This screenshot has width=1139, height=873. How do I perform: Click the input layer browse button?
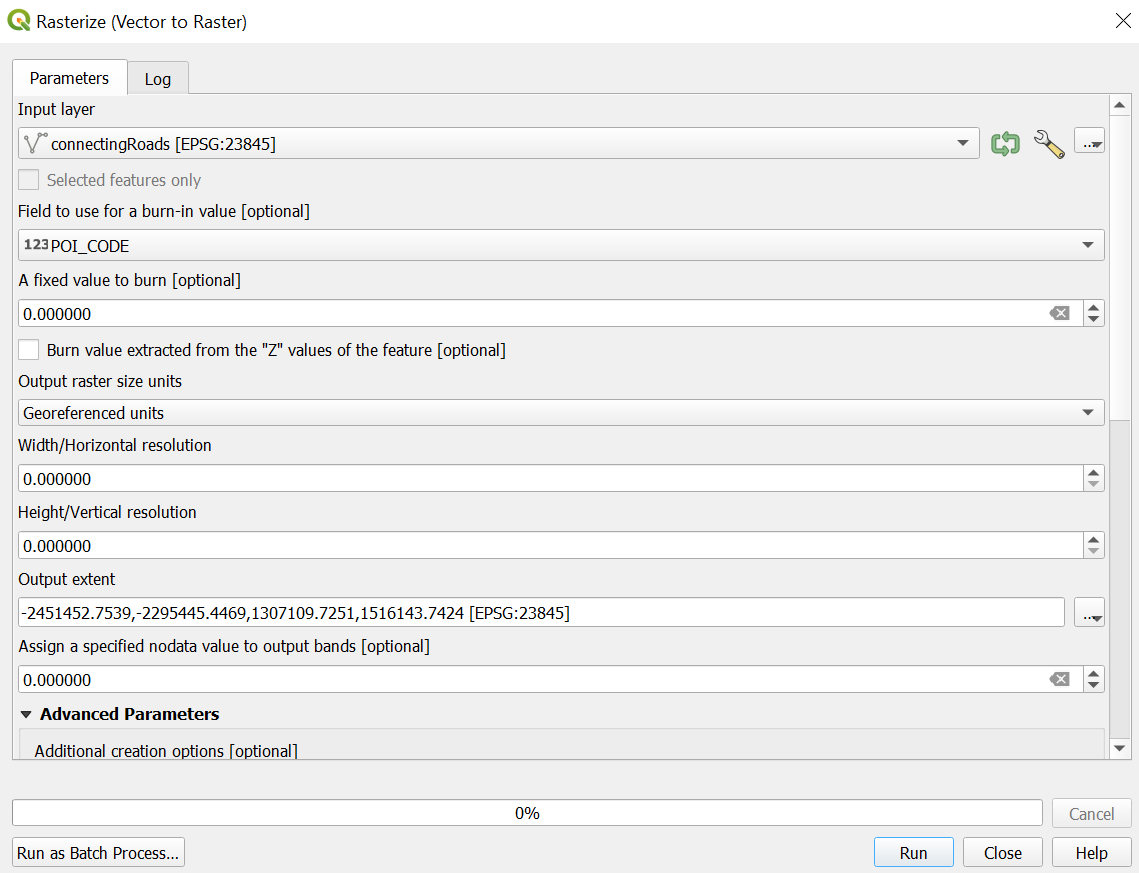click(x=1089, y=143)
